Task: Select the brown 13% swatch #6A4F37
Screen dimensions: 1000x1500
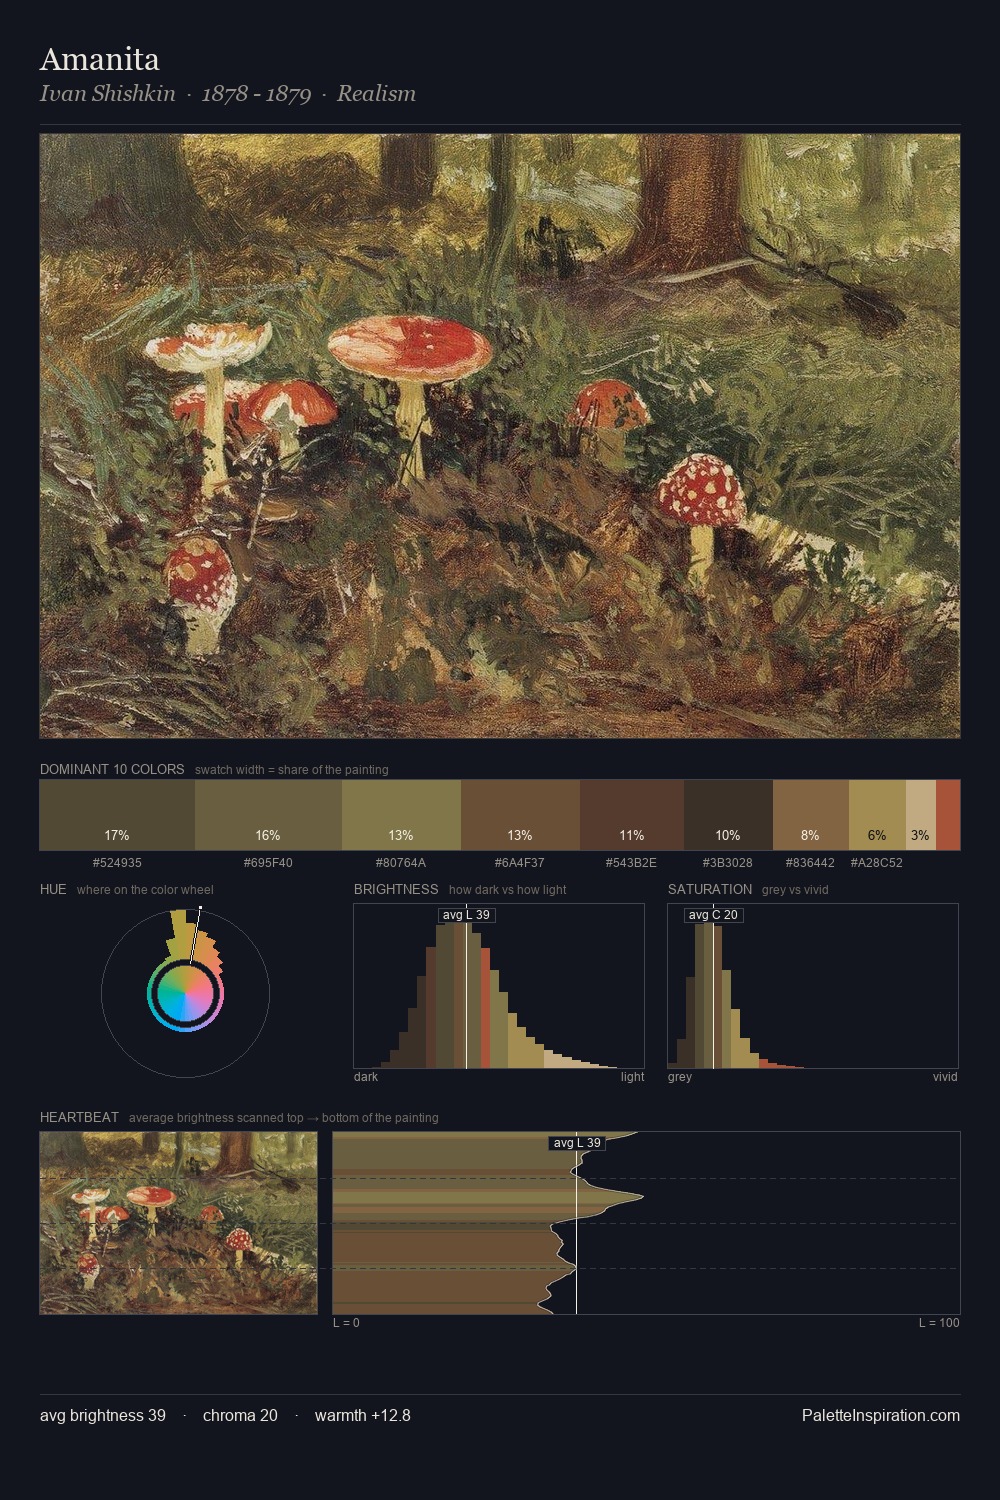Action: (x=520, y=815)
